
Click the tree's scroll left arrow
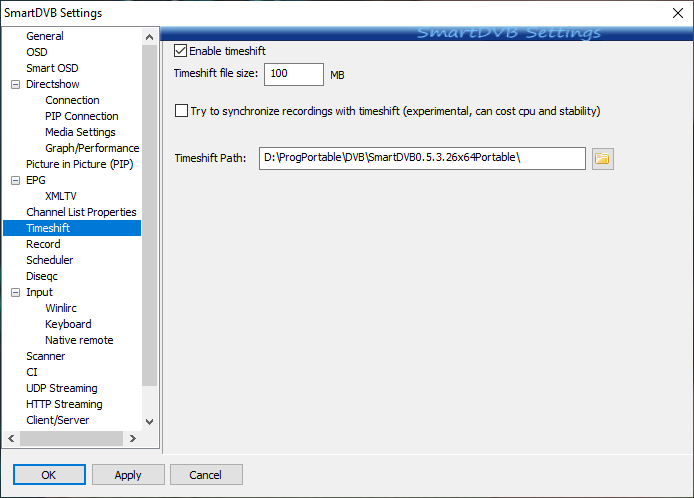tap(12, 438)
